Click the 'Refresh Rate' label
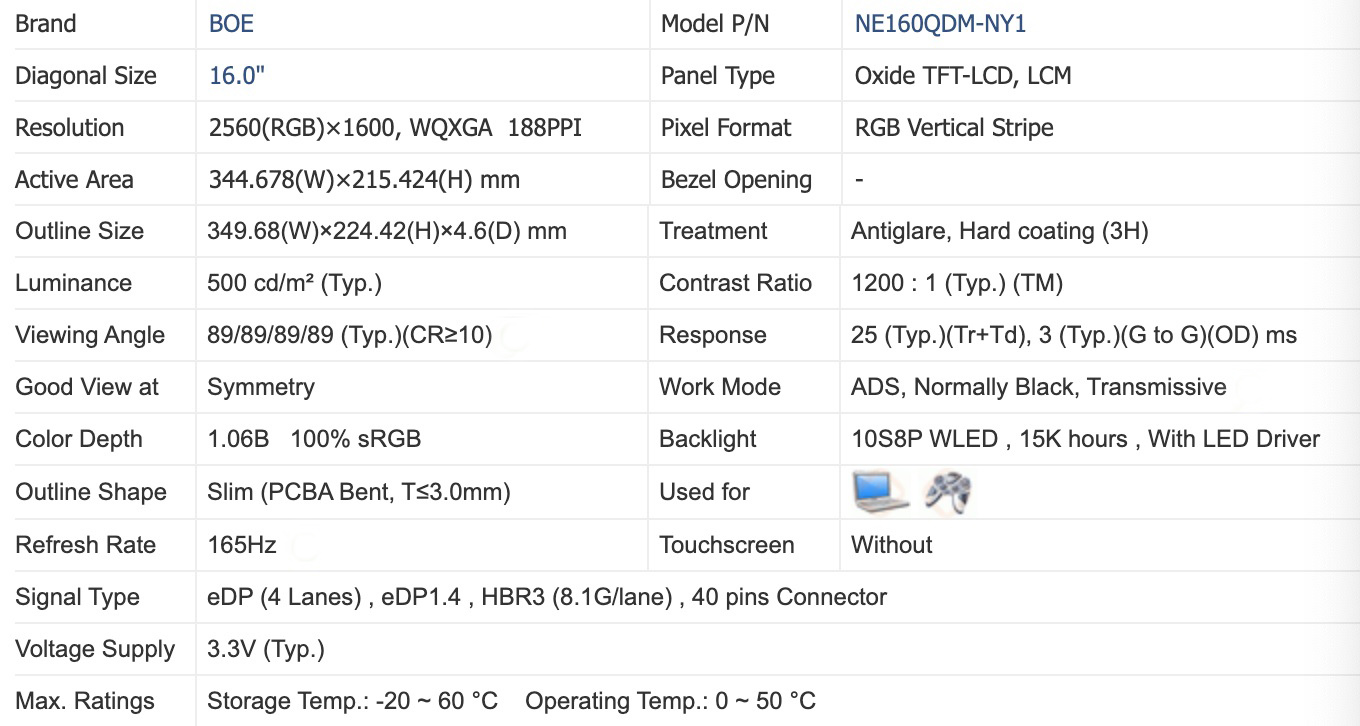Screen dimensions: 1360x726 (85, 545)
